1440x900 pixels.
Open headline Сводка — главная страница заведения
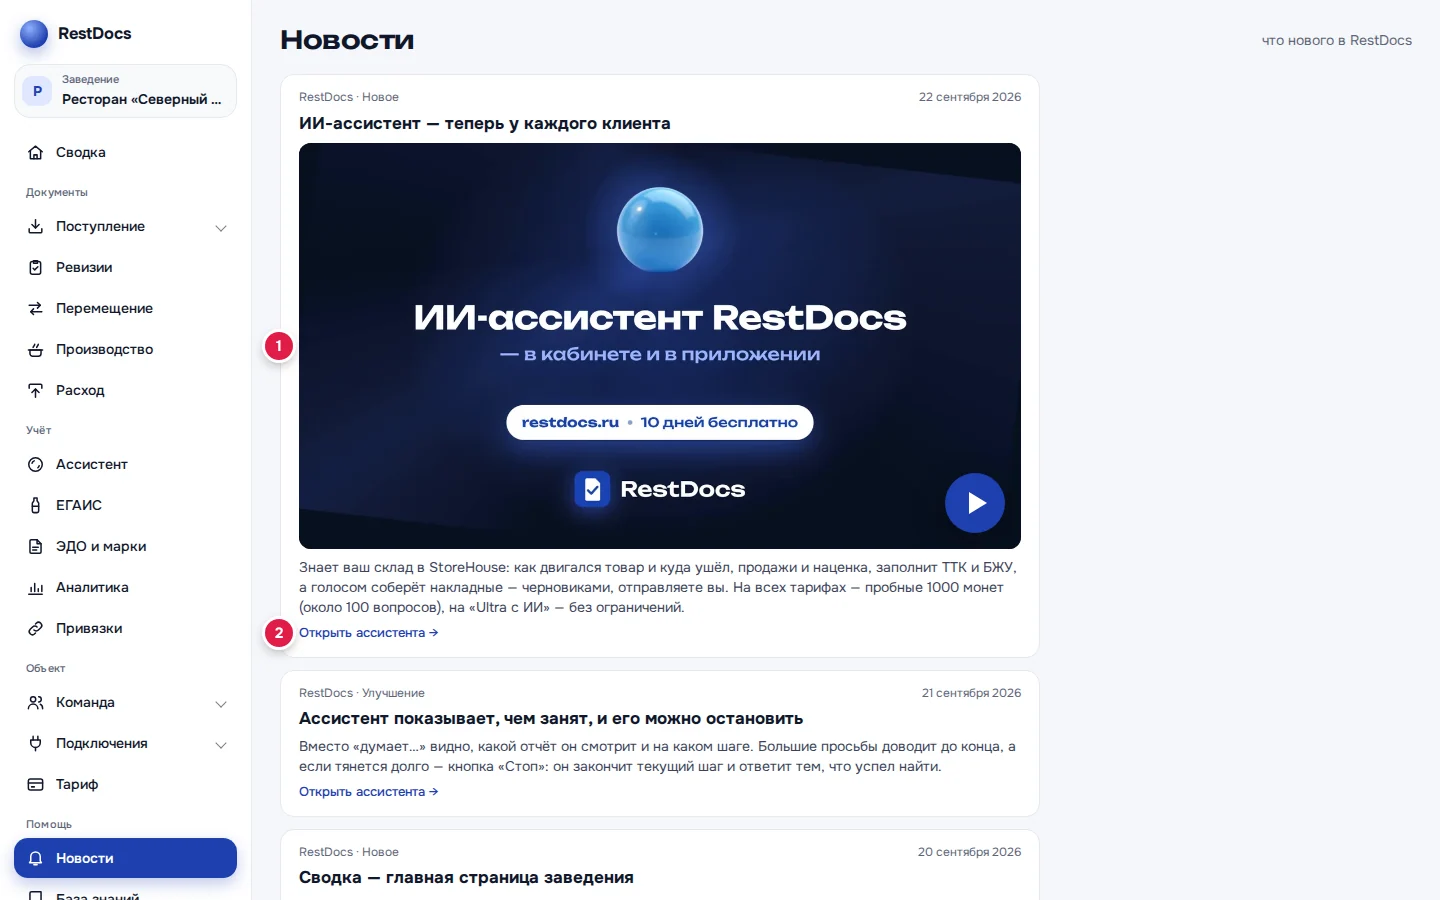tap(466, 878)
